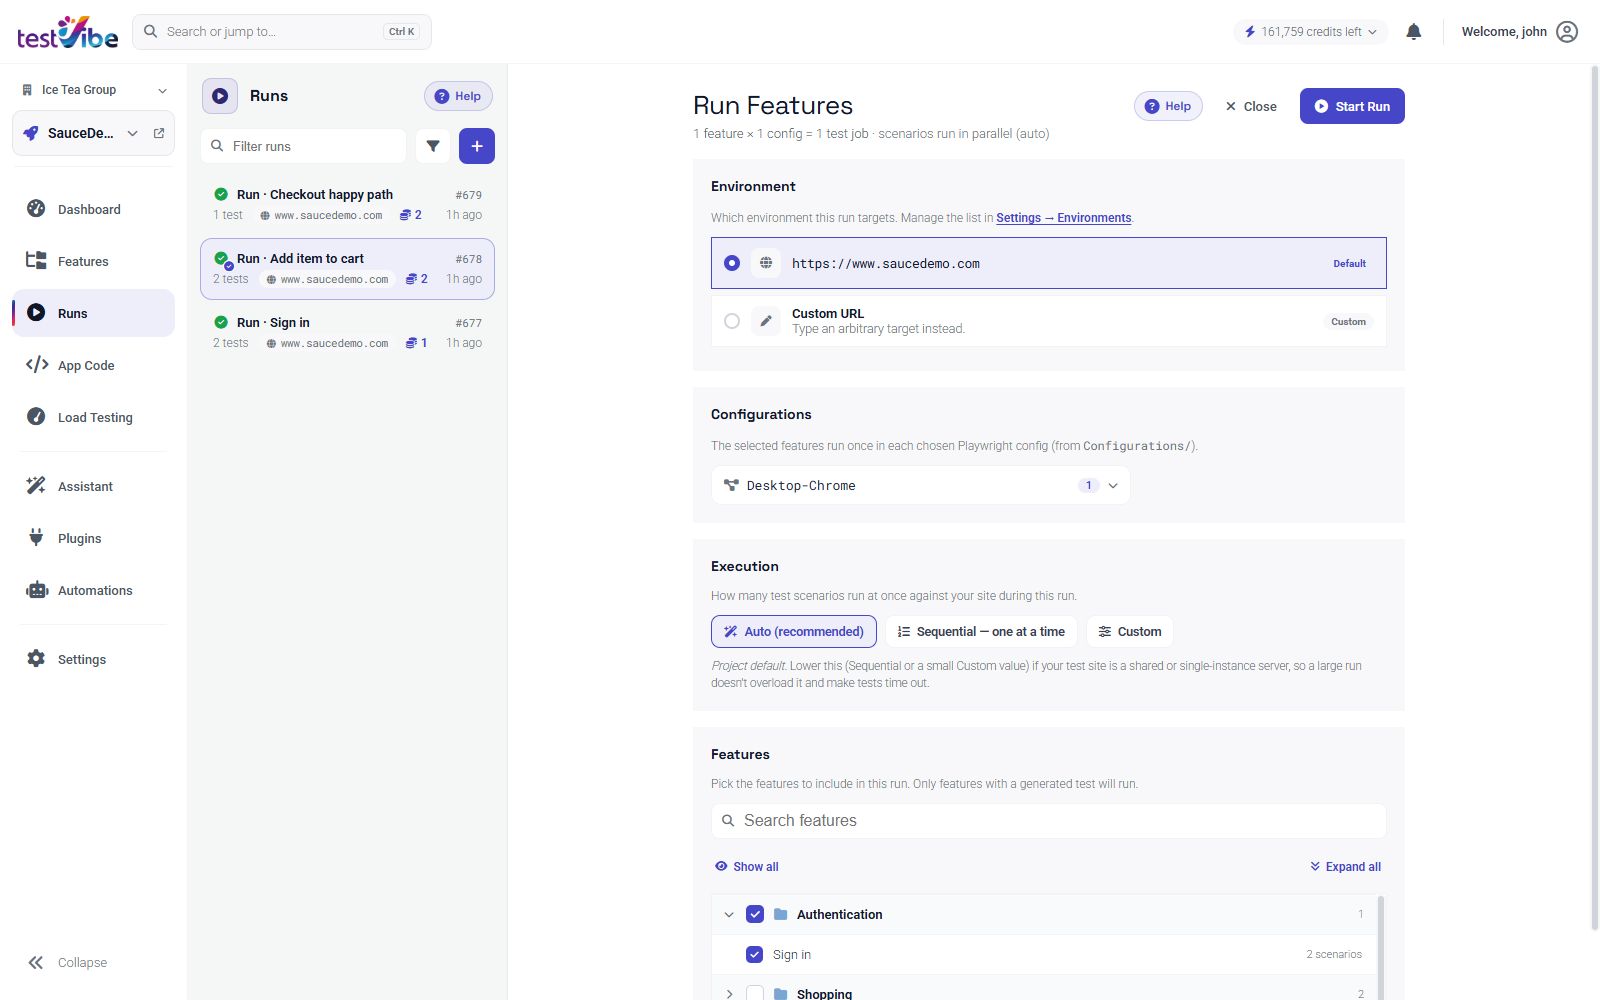The image size is (1600, 1000).
Task: Click the Authentication folder icon
Action: tap(781, 914)
